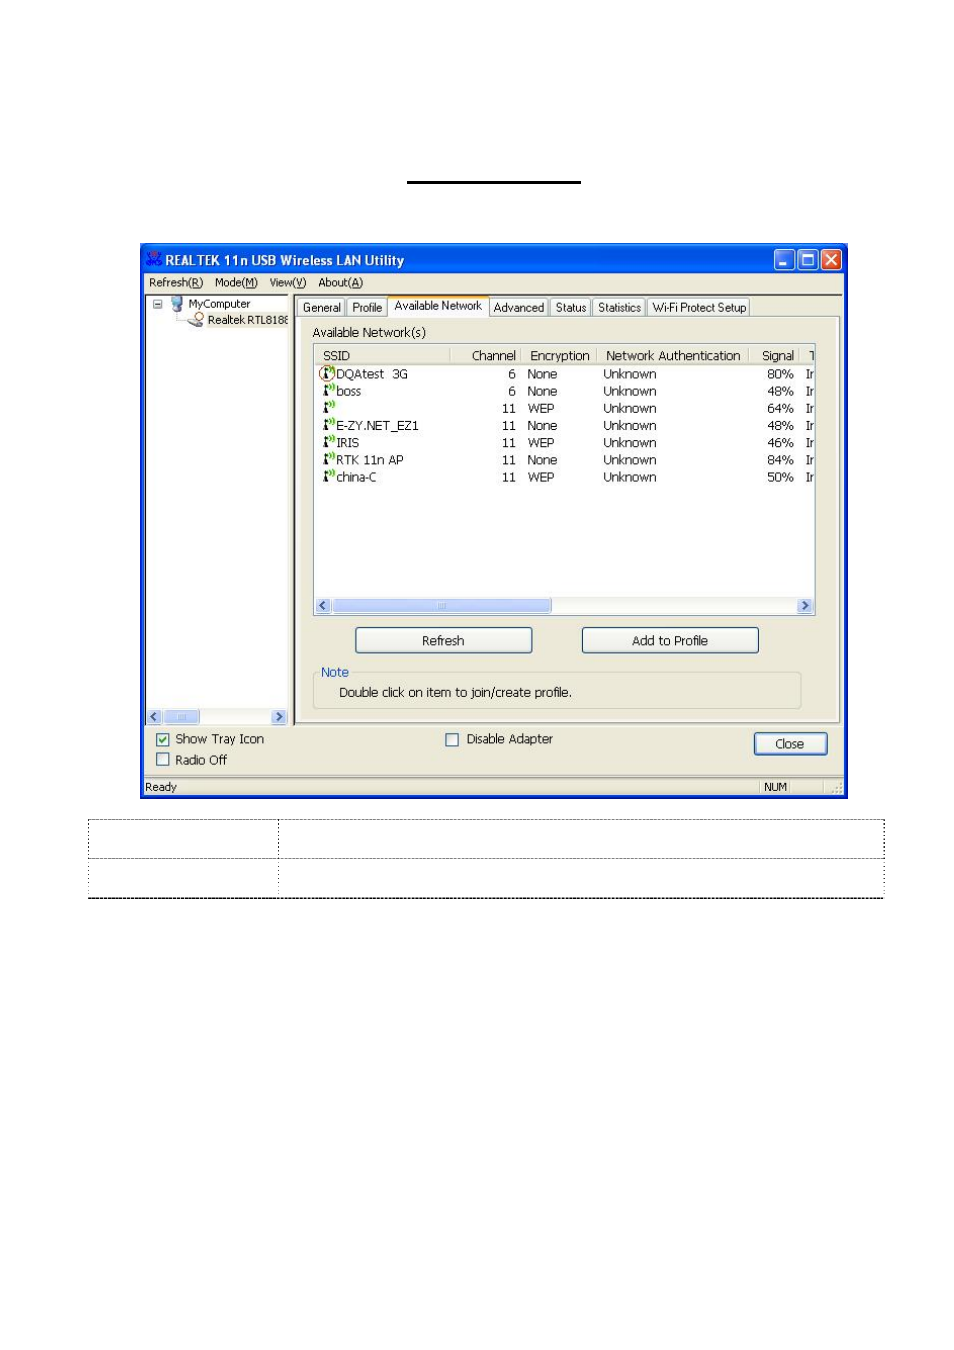
Task: Click the boss network antenna icon
Action: [328, 391]
